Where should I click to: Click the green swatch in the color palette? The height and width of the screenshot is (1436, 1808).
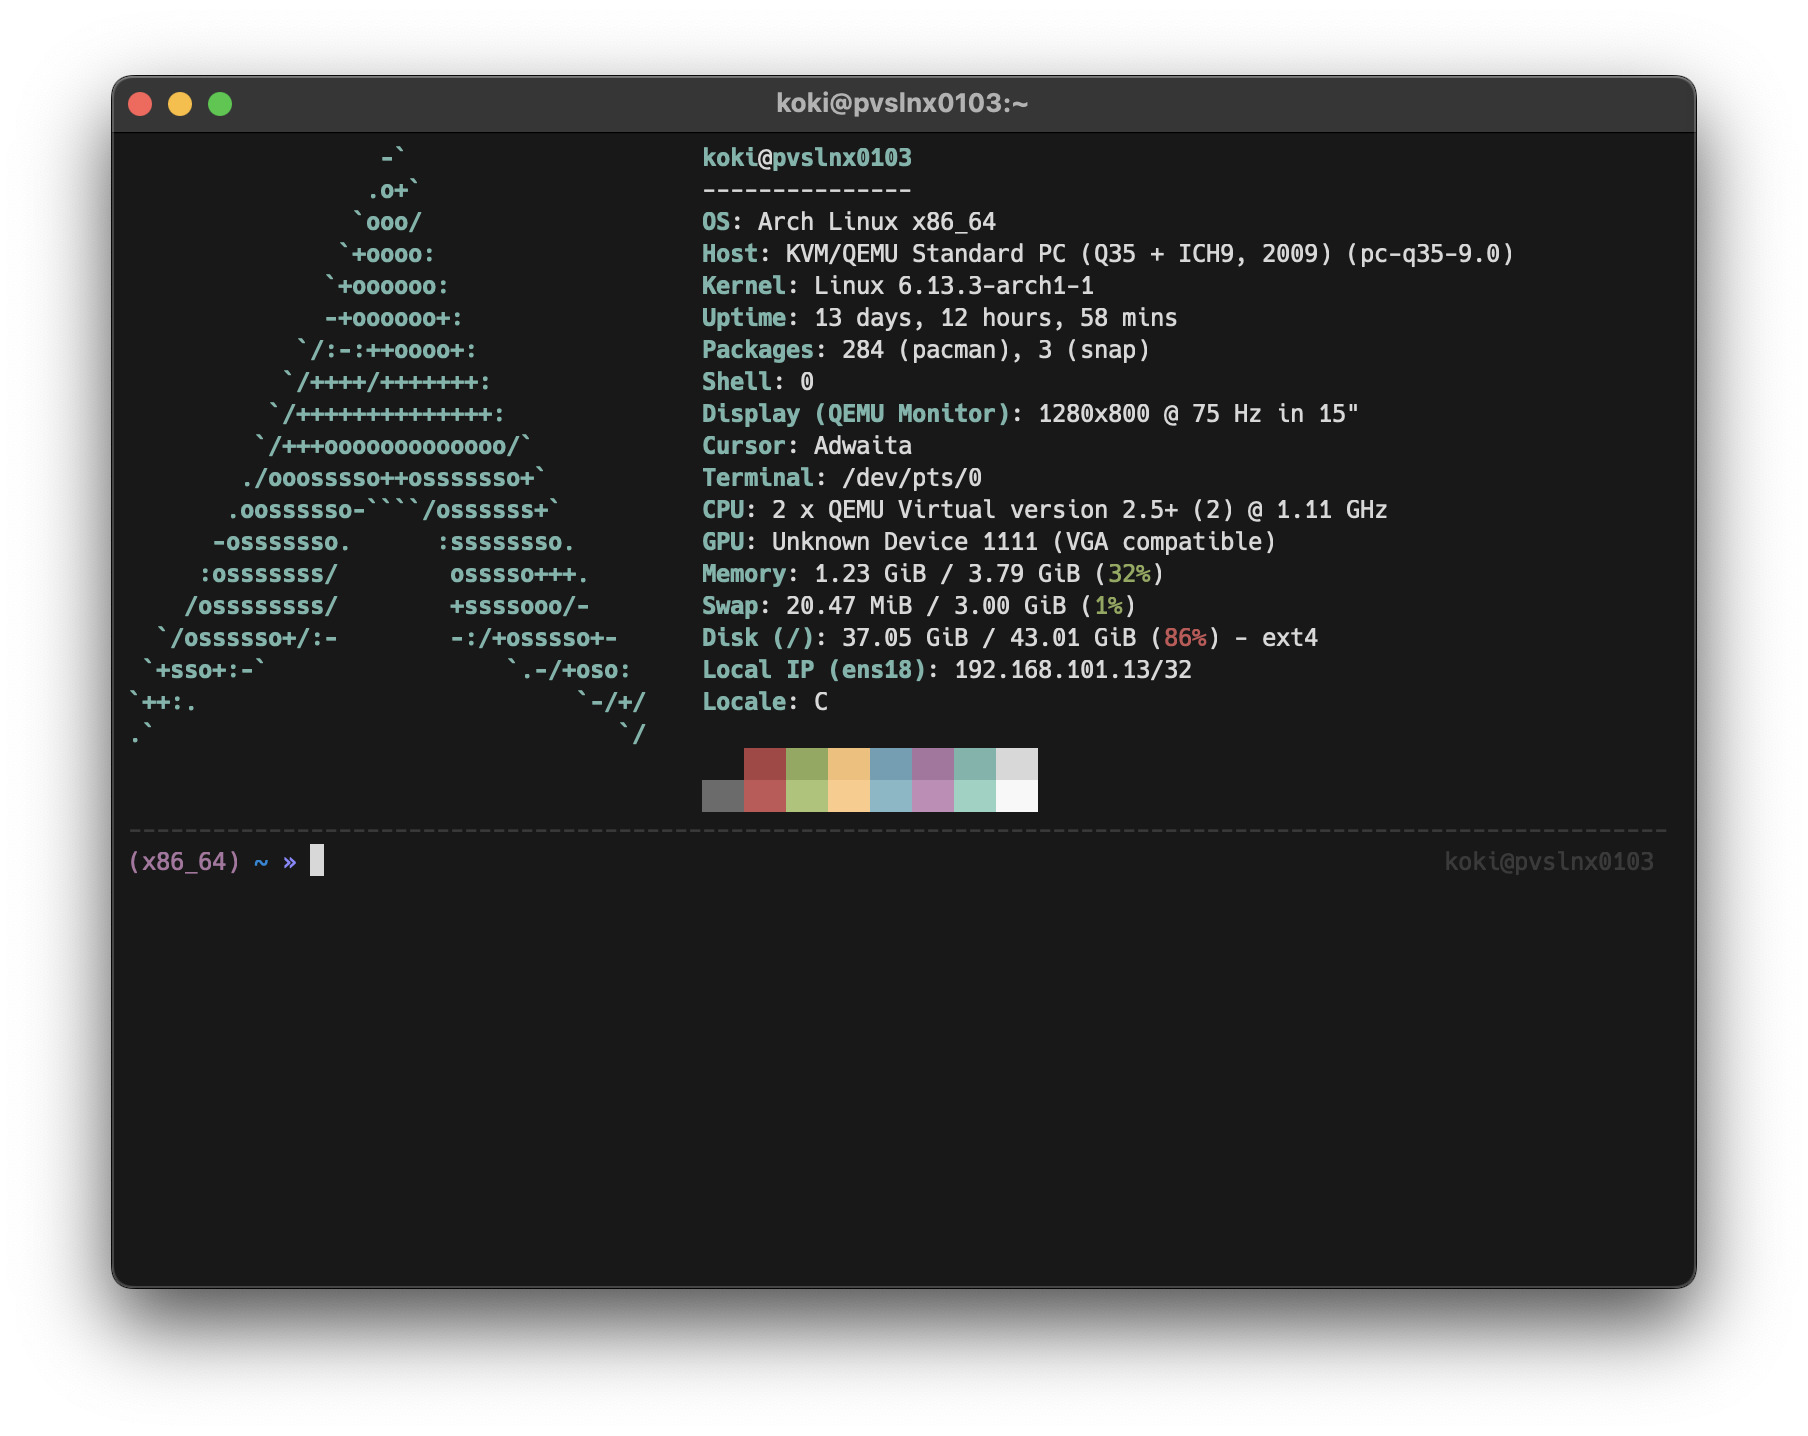coord(808,780)
